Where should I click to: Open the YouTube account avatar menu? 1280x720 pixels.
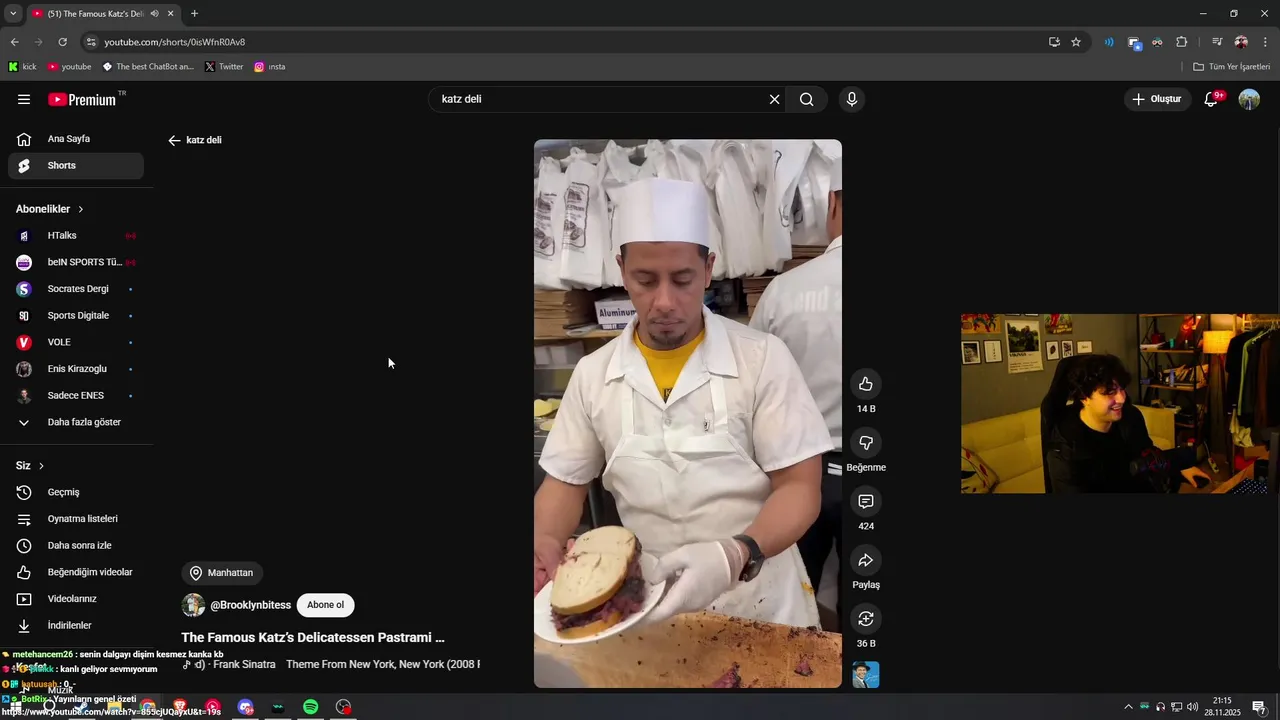tap(1249, 99)
